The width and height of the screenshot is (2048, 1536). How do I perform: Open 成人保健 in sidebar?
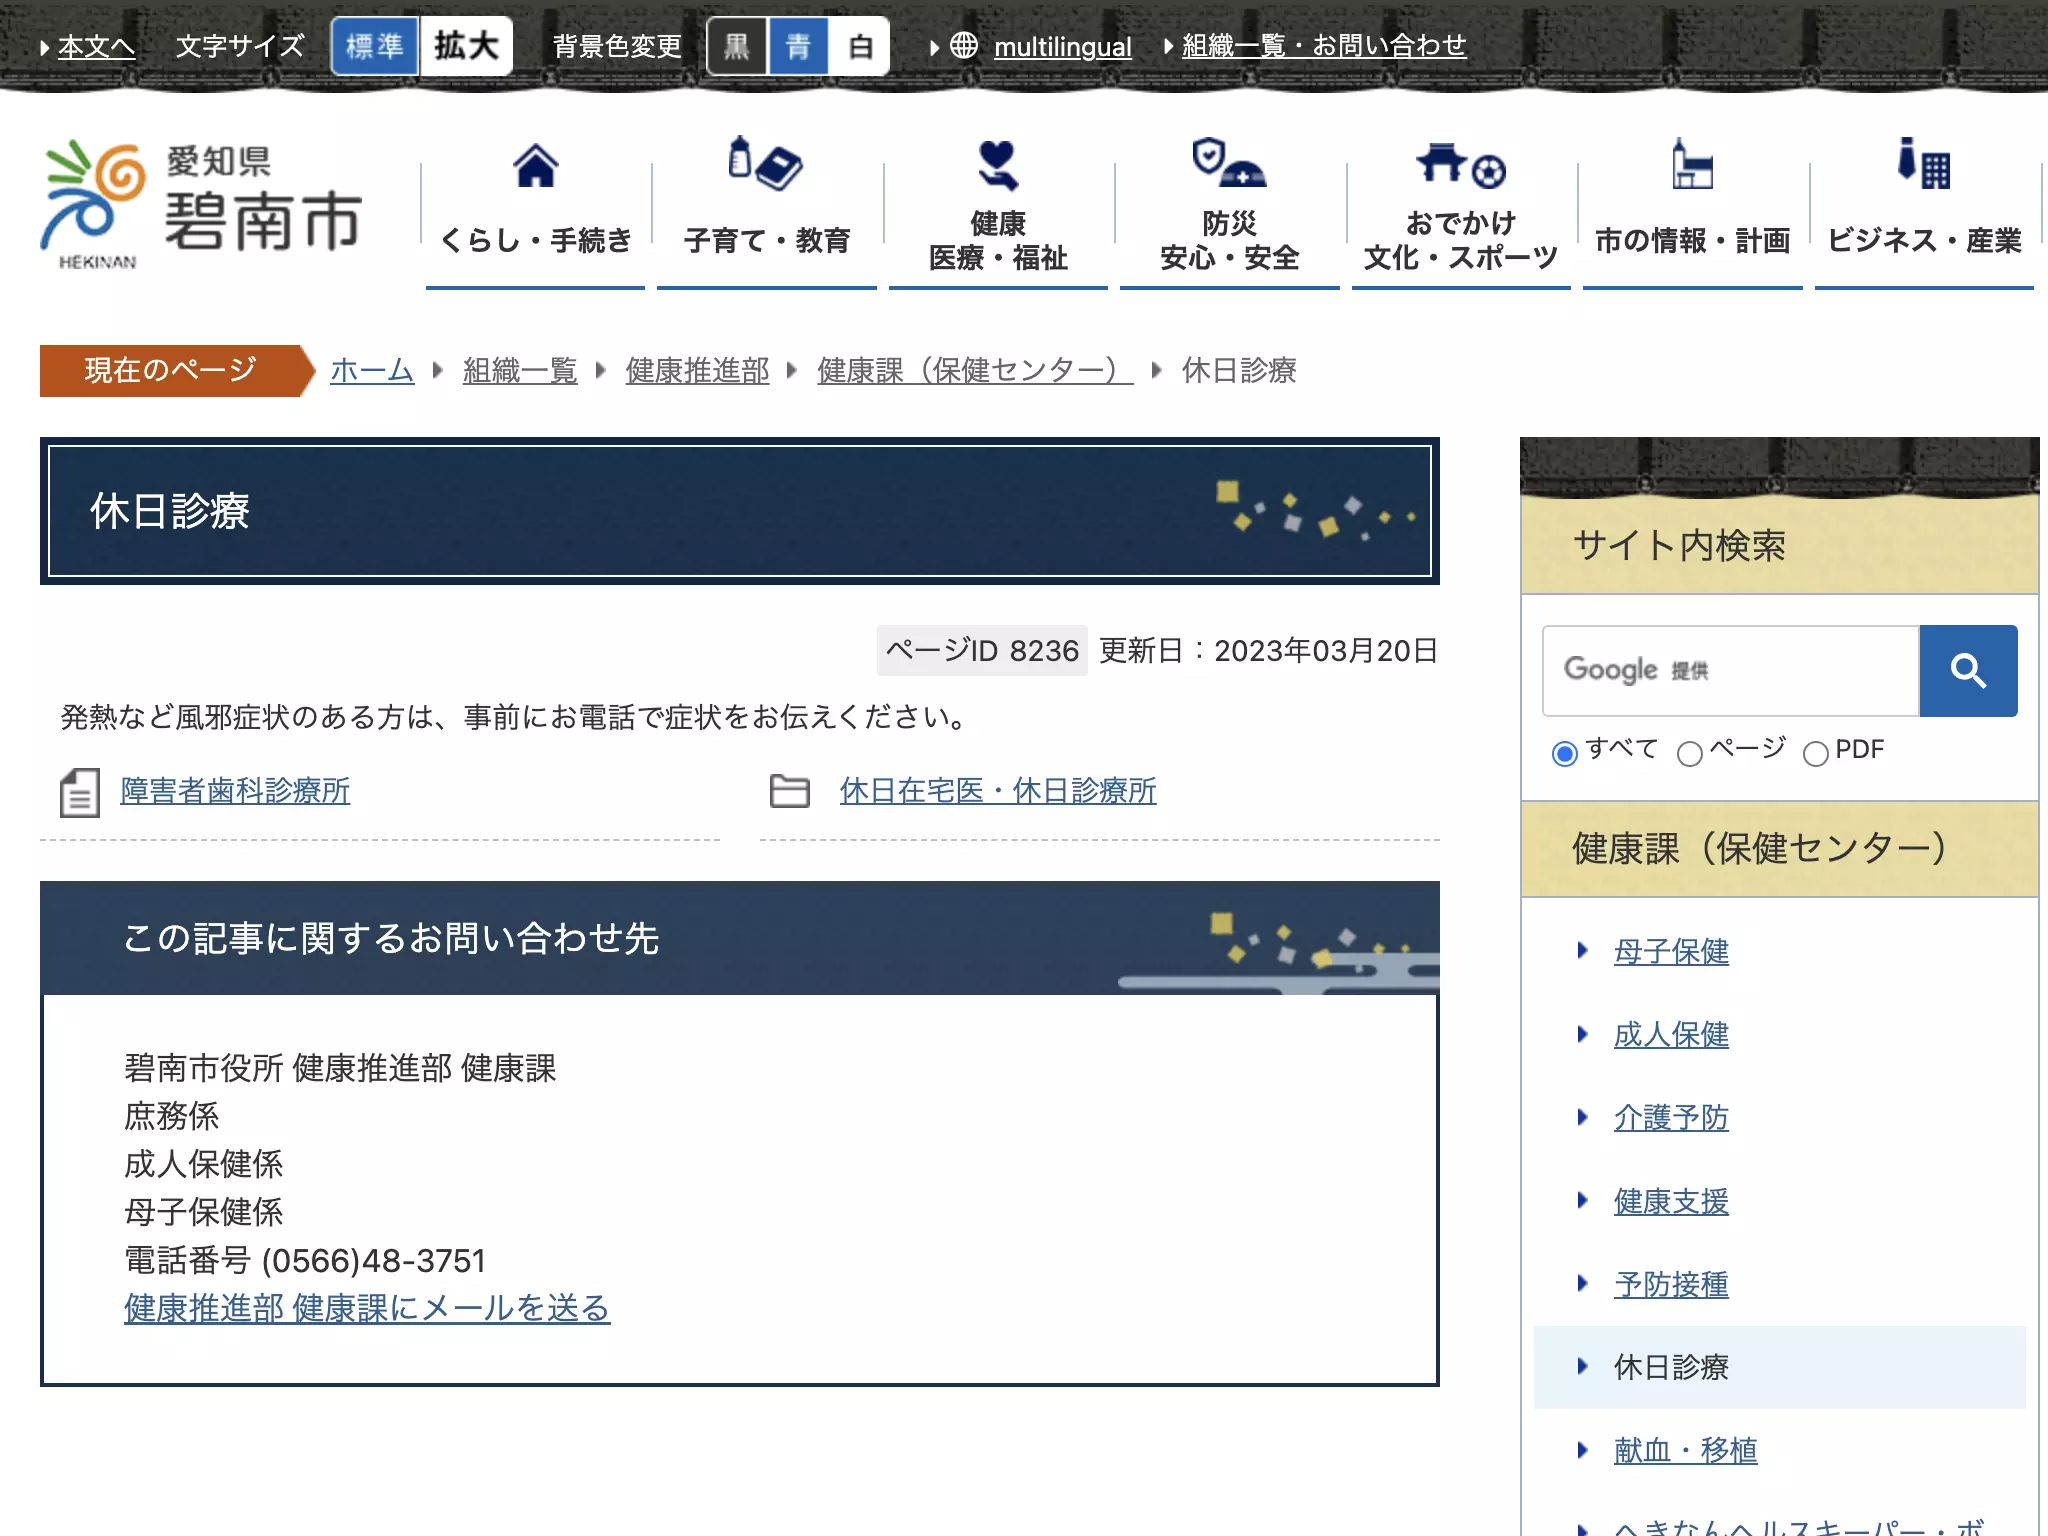point(1671,1034)
